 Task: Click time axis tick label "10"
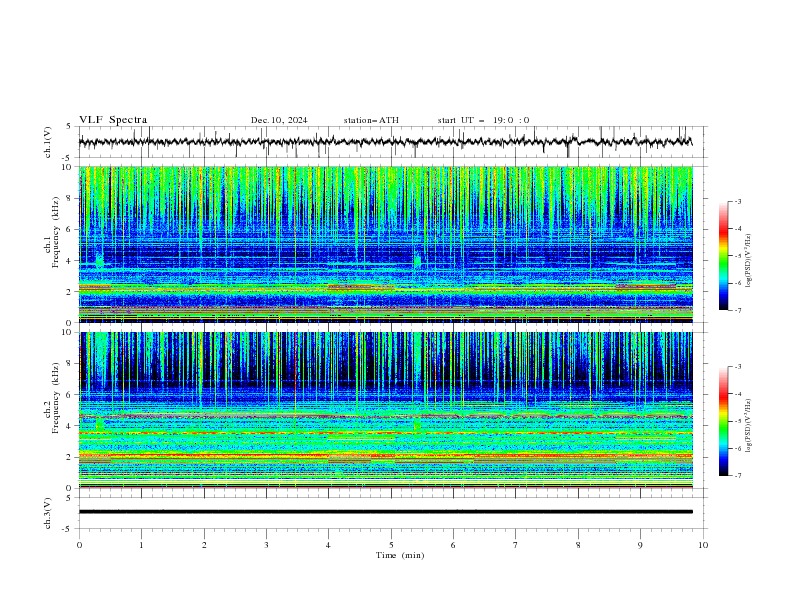[703, 545]
